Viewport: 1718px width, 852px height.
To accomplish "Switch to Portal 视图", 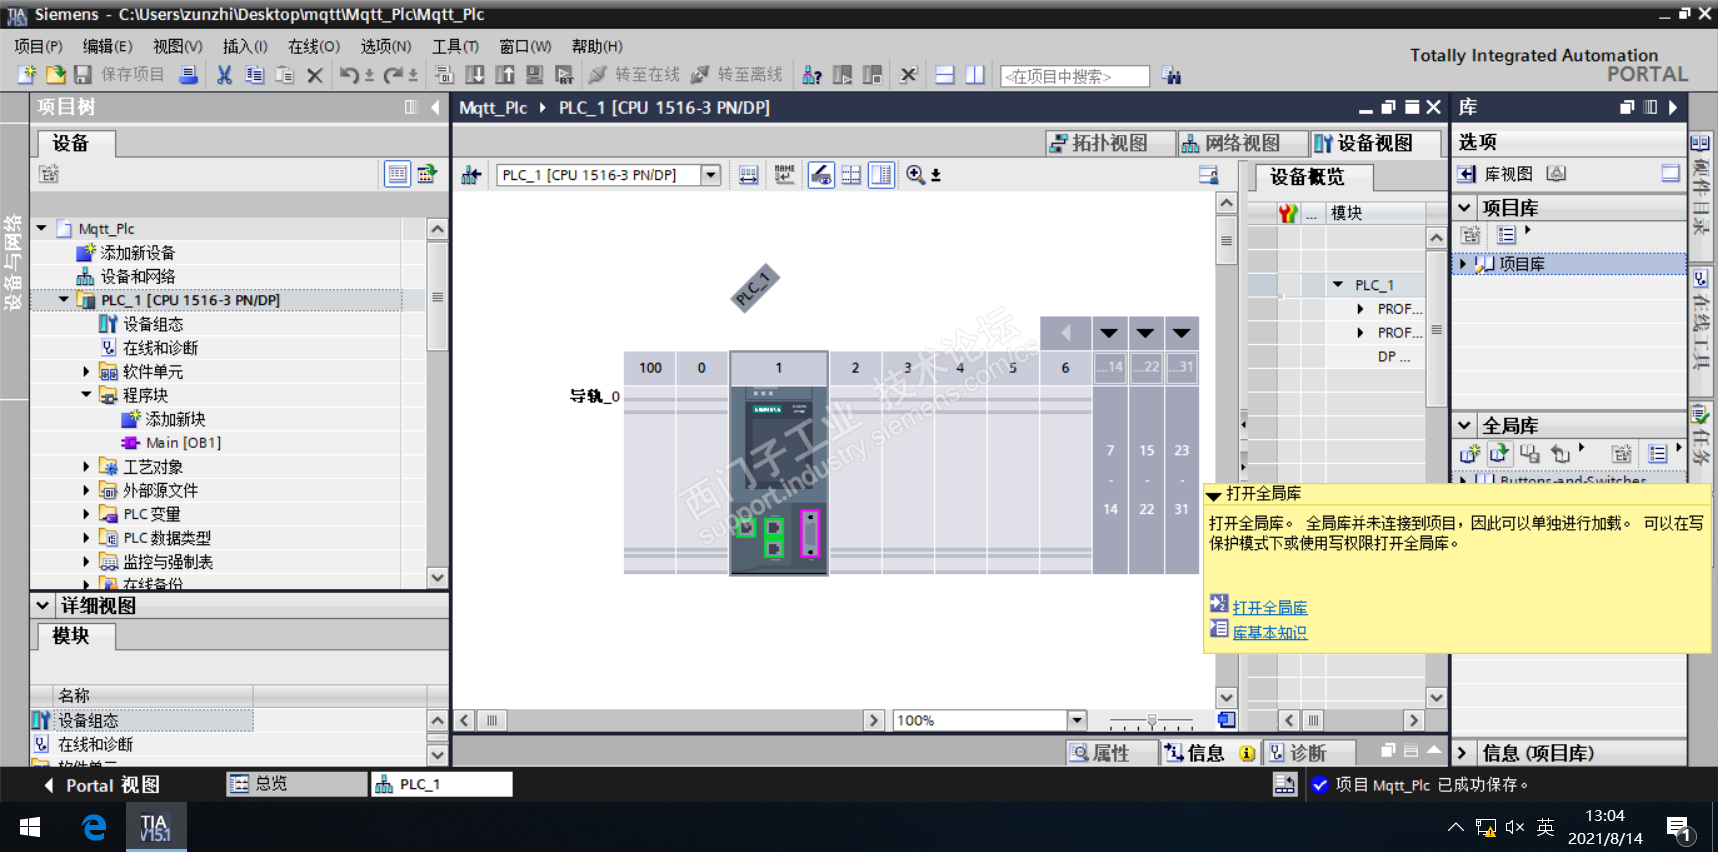I will pos(103,785).
